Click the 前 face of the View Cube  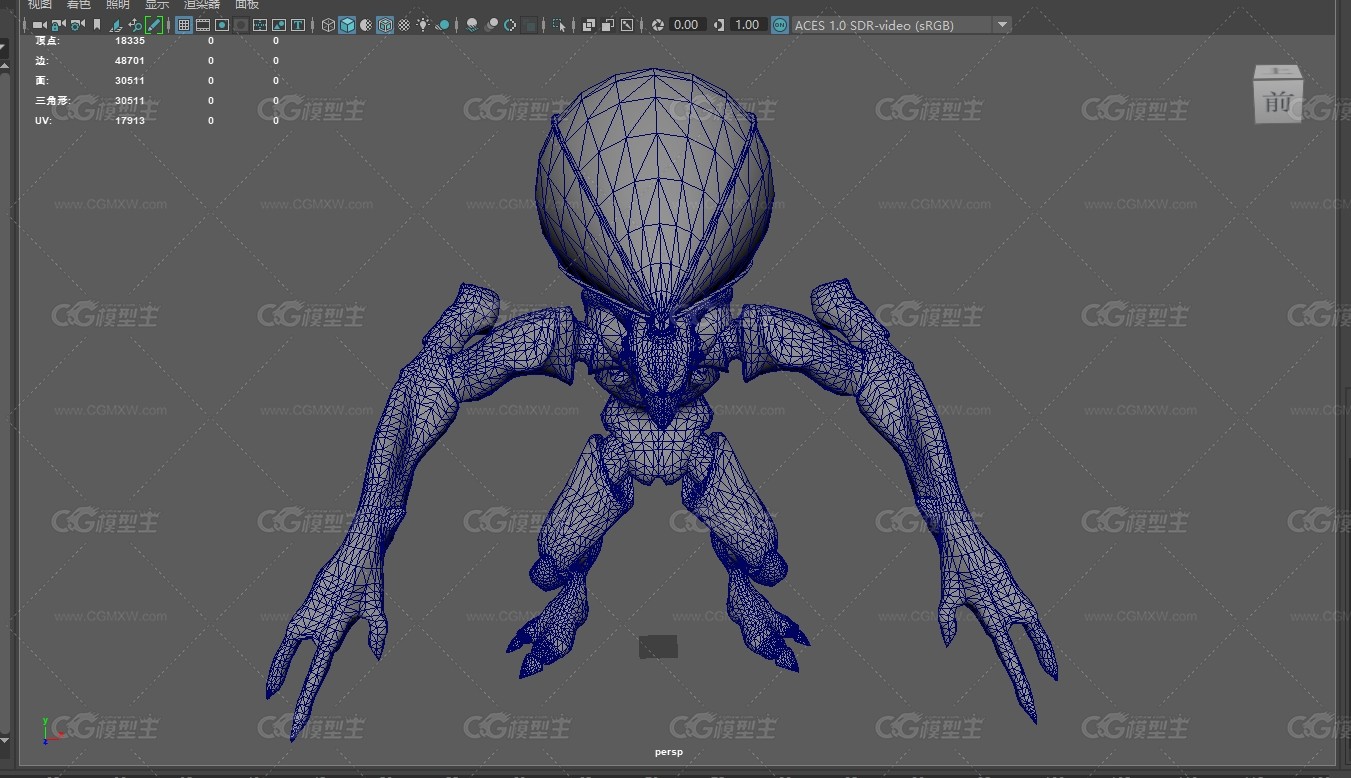(x=1278, y=100)
